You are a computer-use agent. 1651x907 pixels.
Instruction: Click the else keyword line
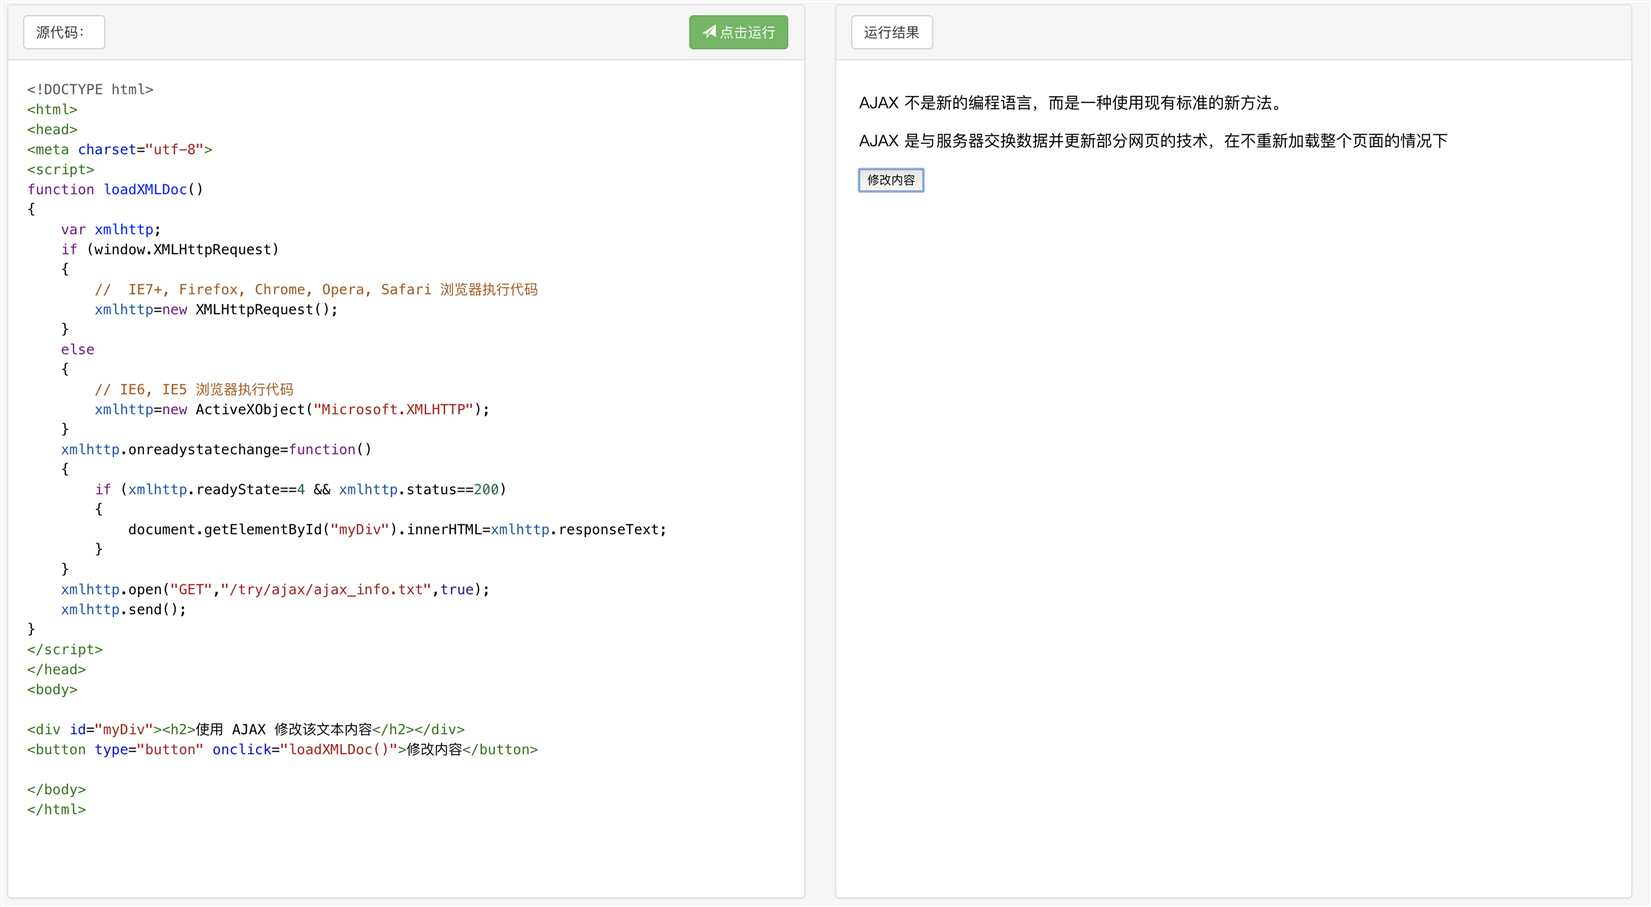coord(78,350)
